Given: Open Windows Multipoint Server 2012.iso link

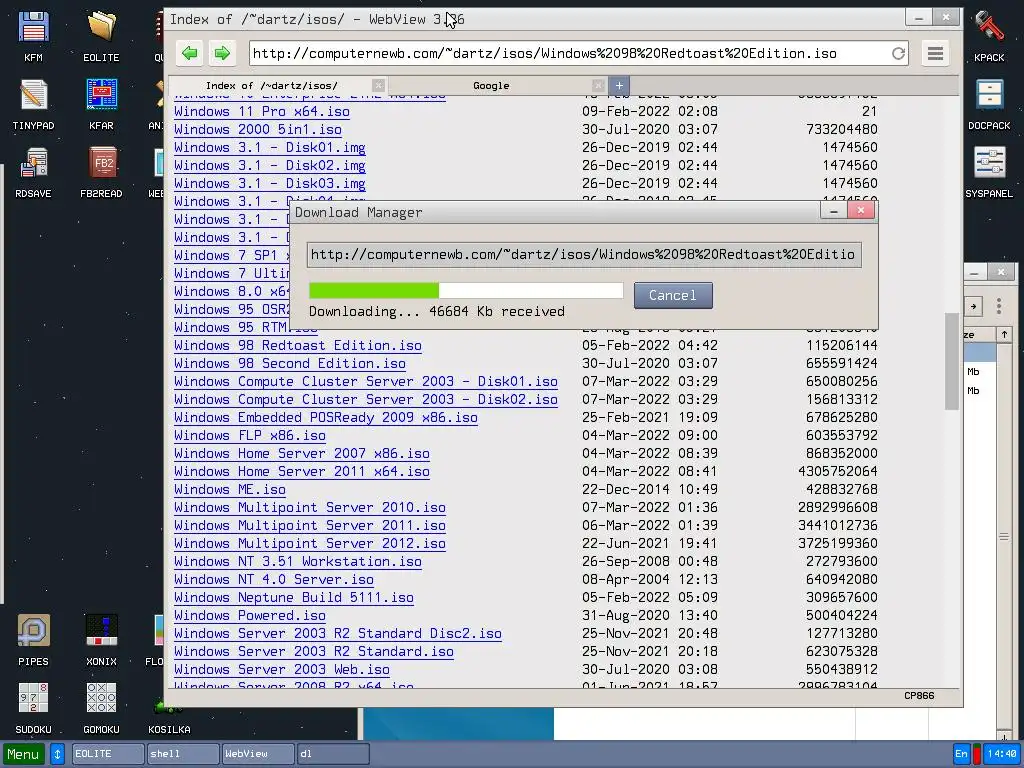Looking at the screenshot, I should 310,543.
